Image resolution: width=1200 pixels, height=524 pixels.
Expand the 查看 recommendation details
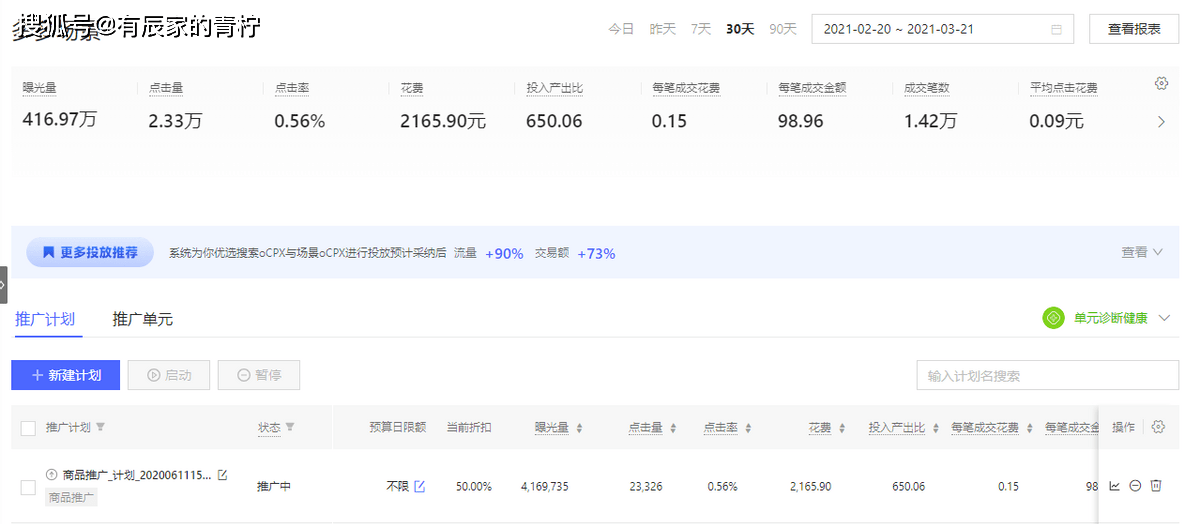pyautogui.click(x=1142, y=252)
